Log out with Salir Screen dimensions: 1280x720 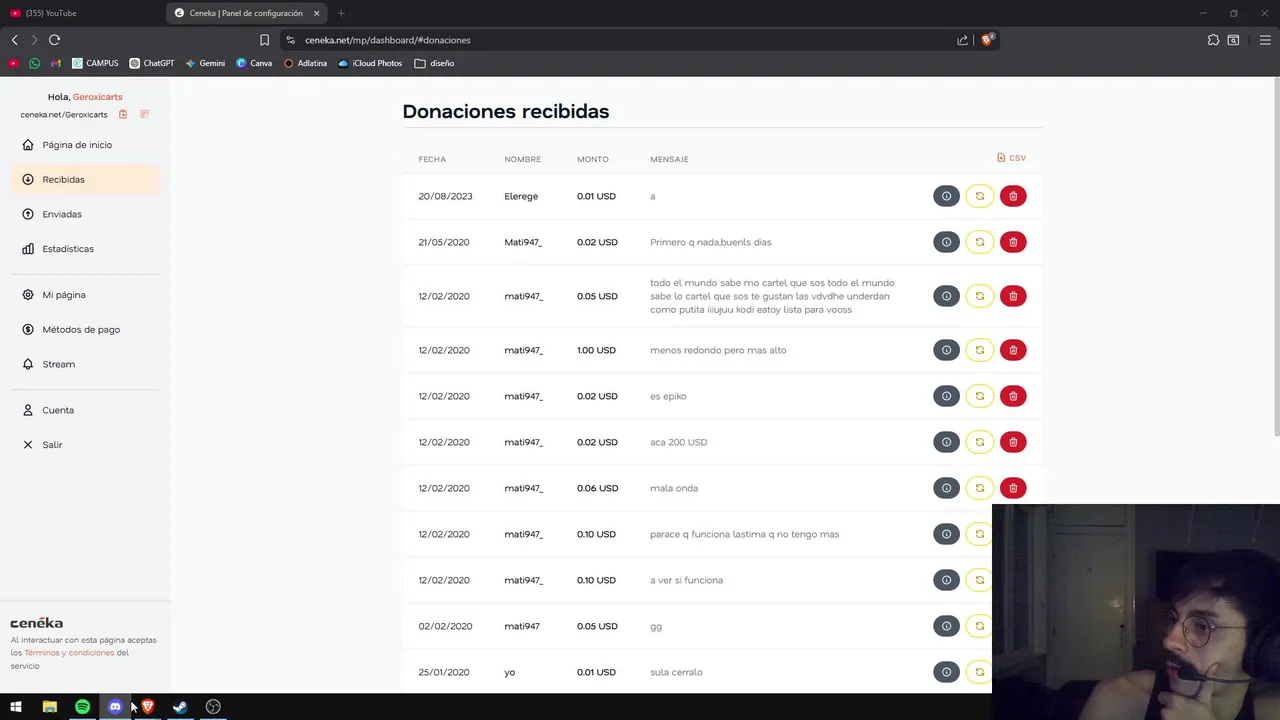(85, 445)
